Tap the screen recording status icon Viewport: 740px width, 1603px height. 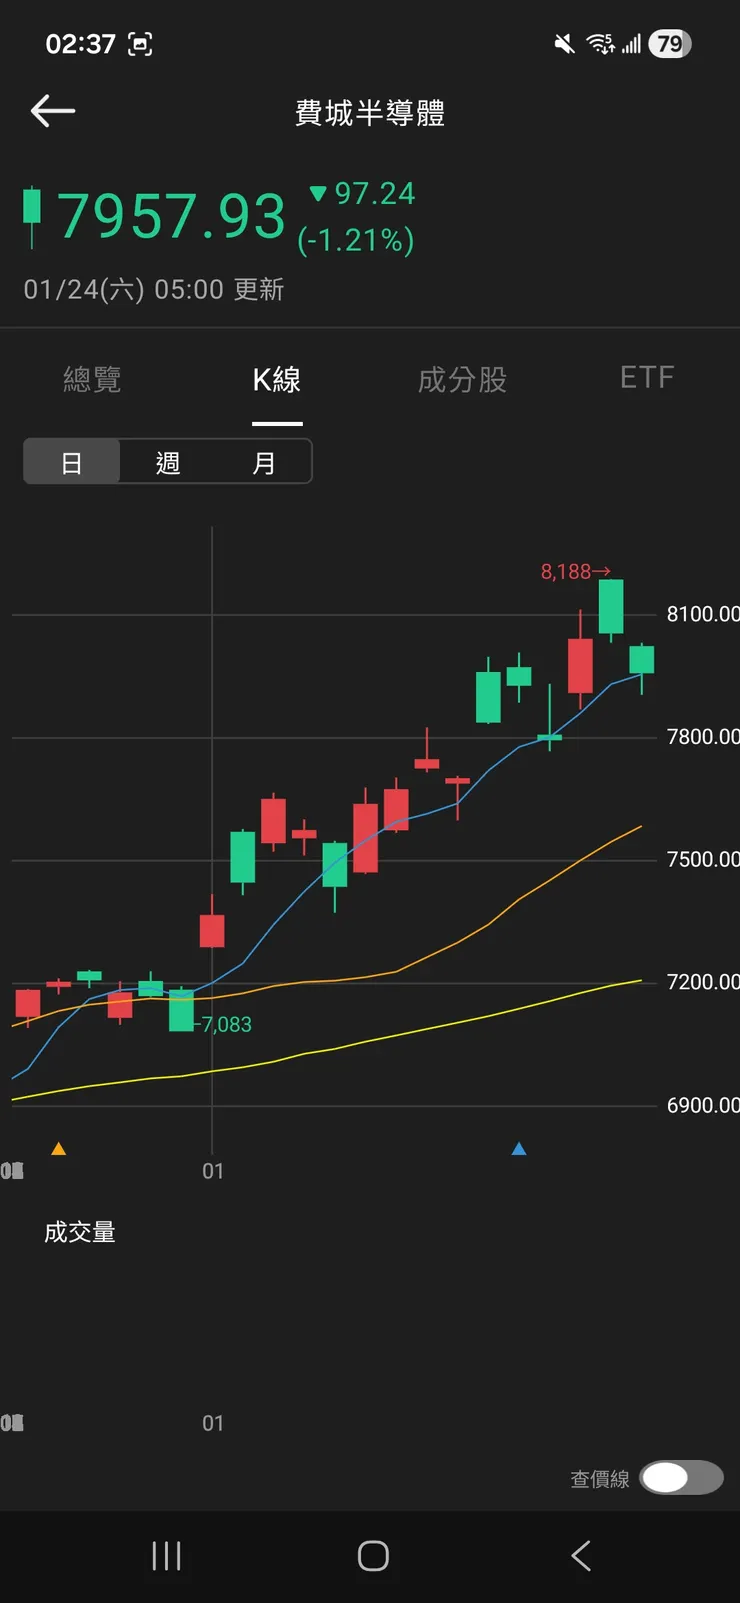coord(140,44)
